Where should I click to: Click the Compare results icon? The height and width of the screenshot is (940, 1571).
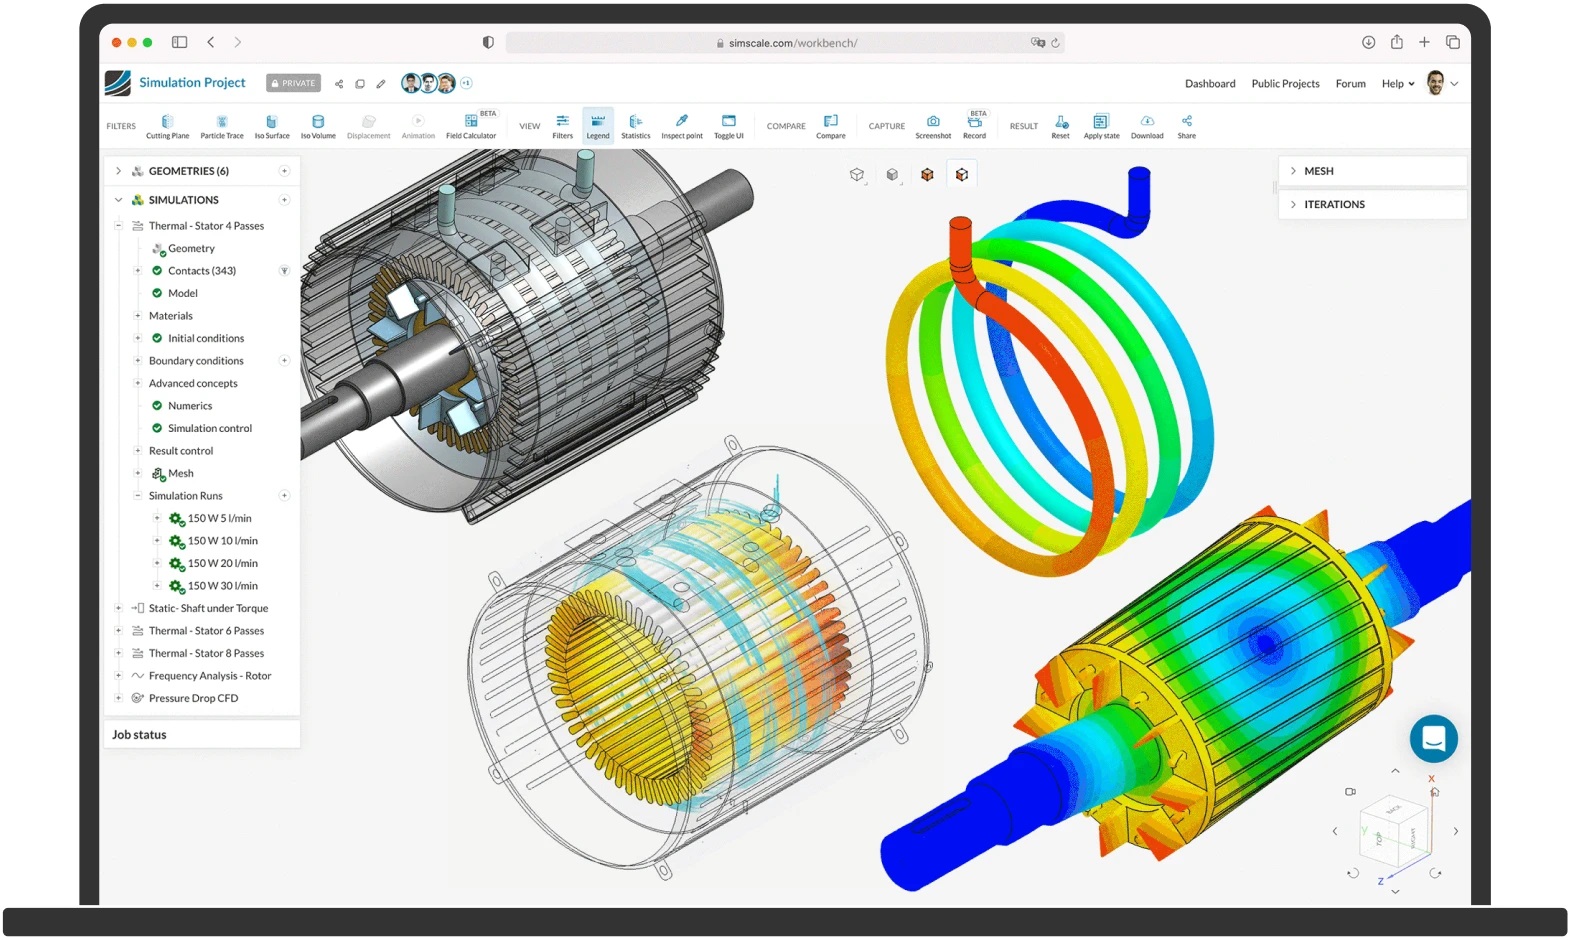[x=830, y=126]
